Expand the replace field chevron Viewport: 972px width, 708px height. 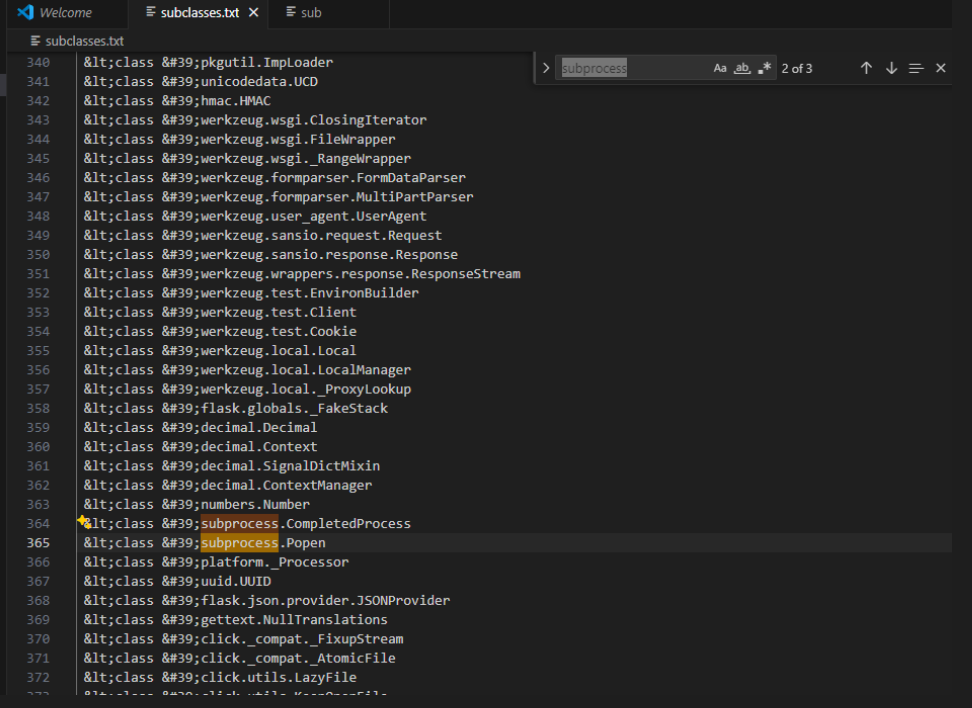click(x=546, y=68)
